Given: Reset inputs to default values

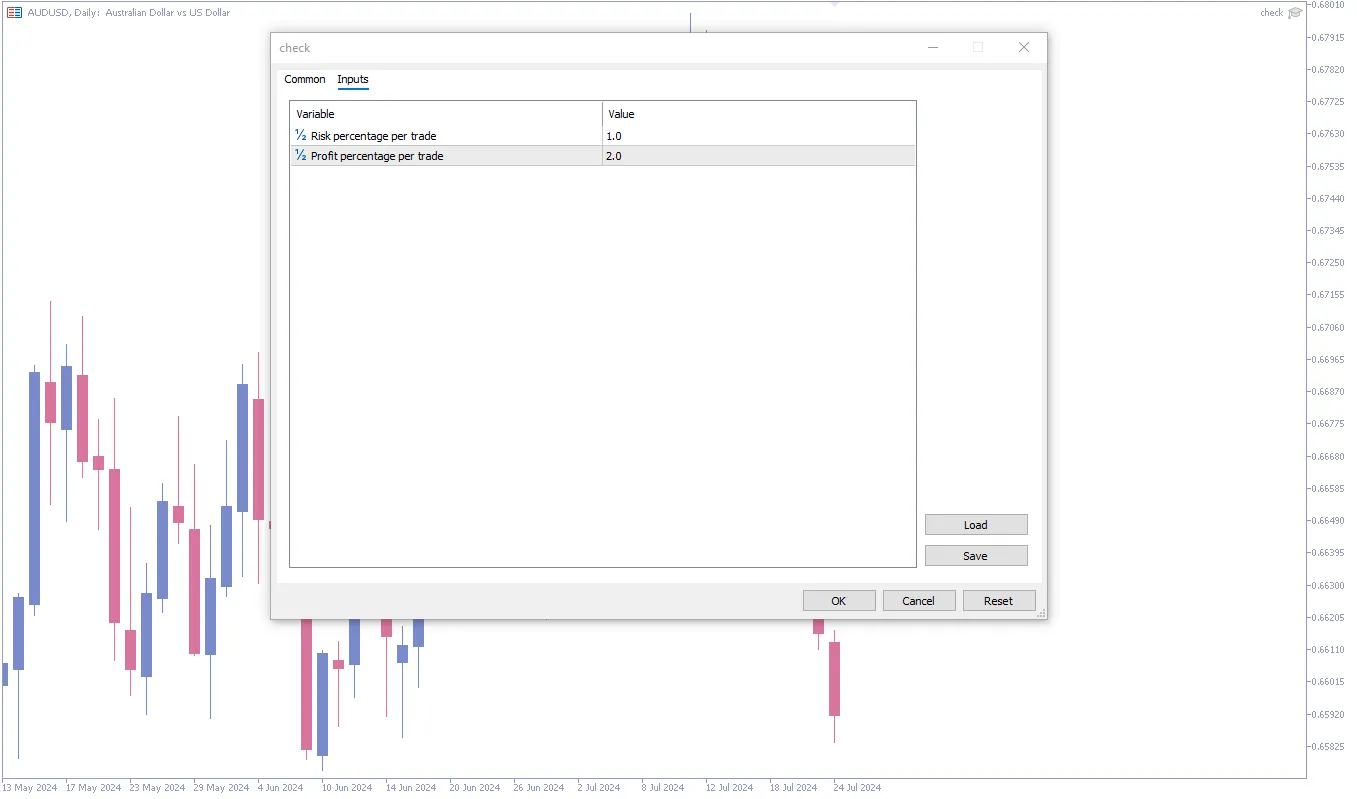Looking at the screenshot, I should click(x=999, y=600).
